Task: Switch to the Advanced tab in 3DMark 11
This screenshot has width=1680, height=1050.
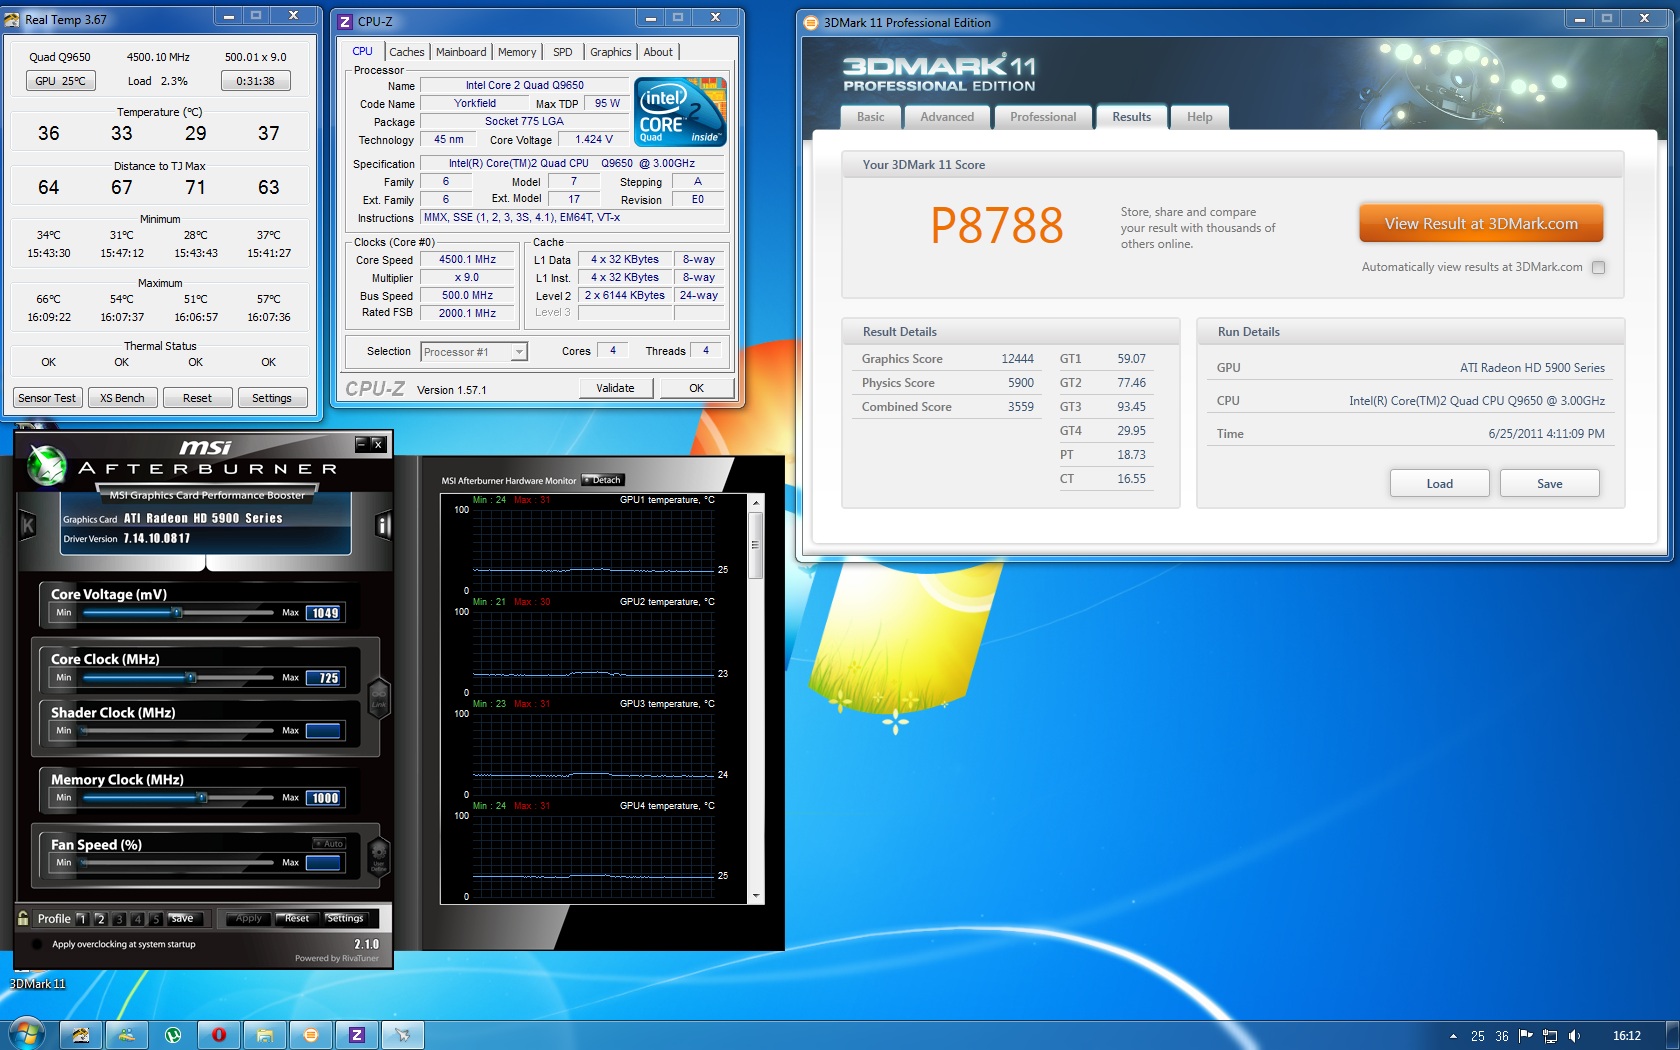Action: pyautogui.click(x=947, y=117)
